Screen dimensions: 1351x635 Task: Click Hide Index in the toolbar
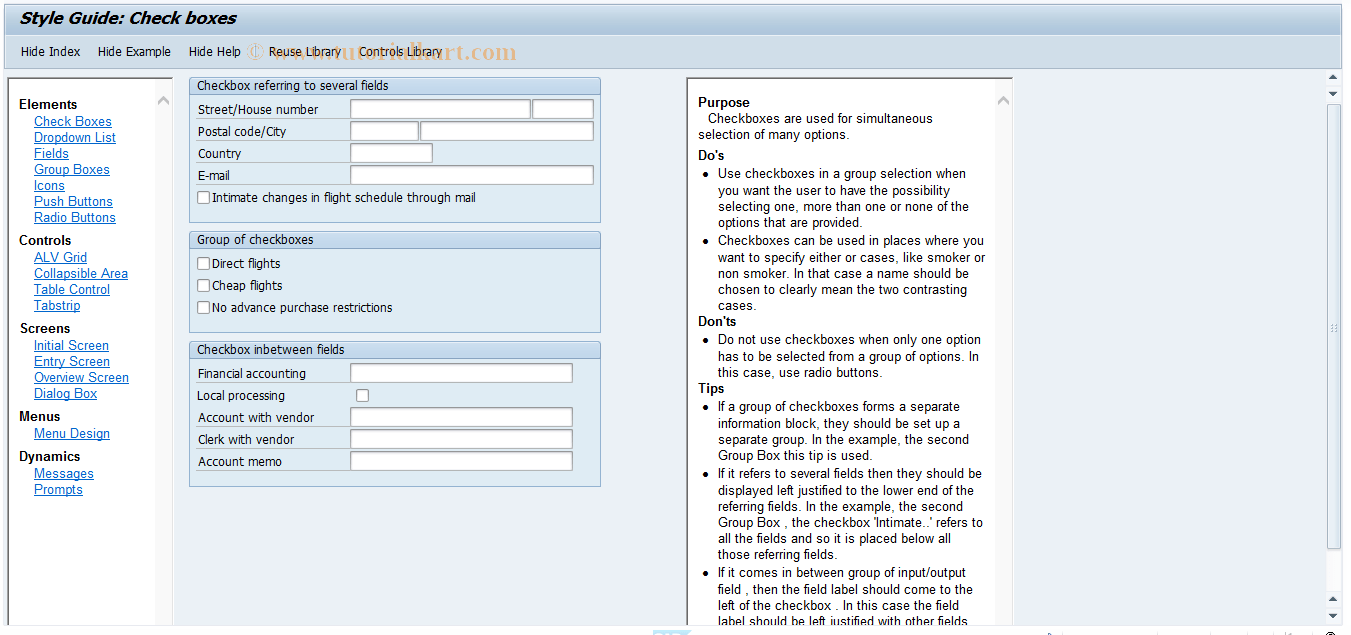click(50, 51)
